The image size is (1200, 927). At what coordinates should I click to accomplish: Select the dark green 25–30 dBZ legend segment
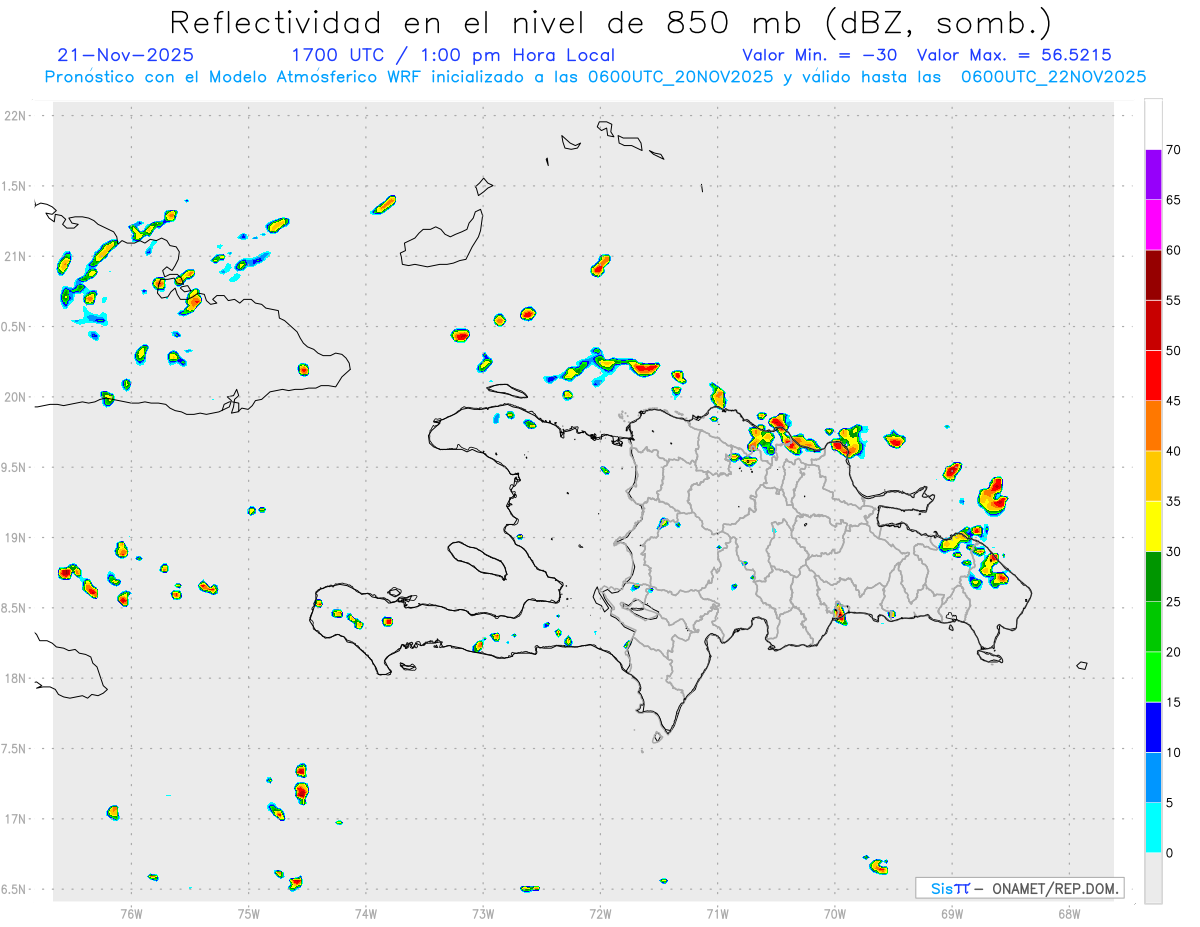click(1153, 577)
